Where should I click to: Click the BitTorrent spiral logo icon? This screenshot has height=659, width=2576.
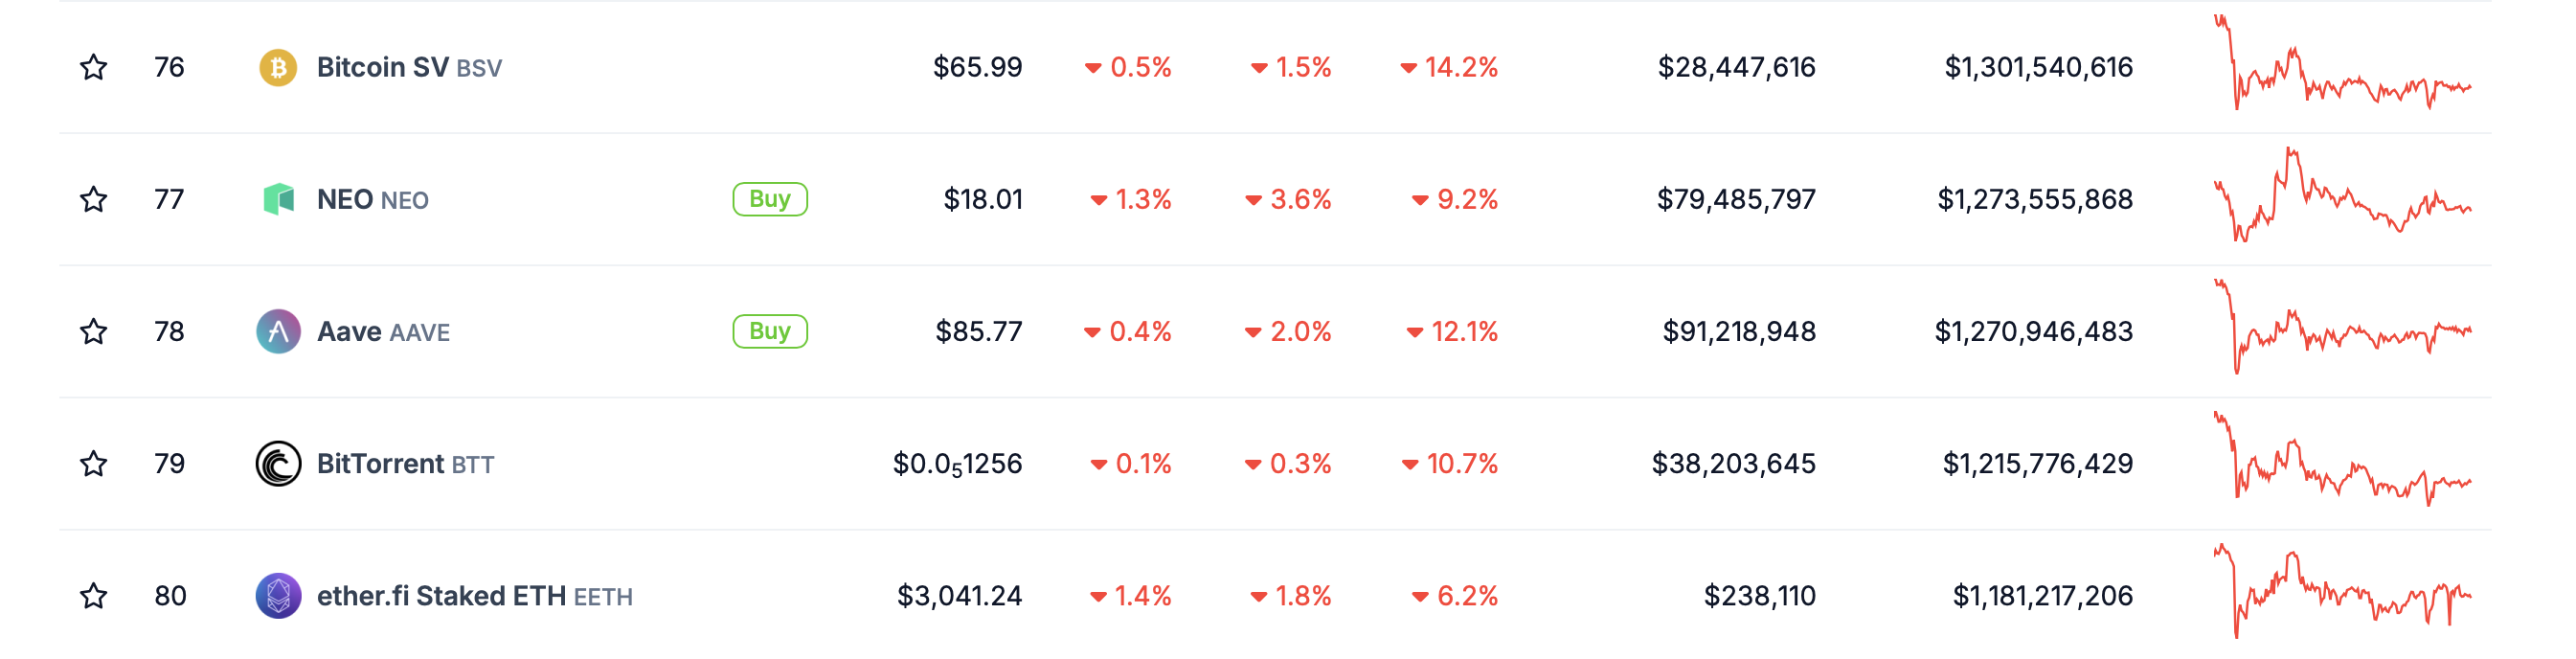coord(278,464)
